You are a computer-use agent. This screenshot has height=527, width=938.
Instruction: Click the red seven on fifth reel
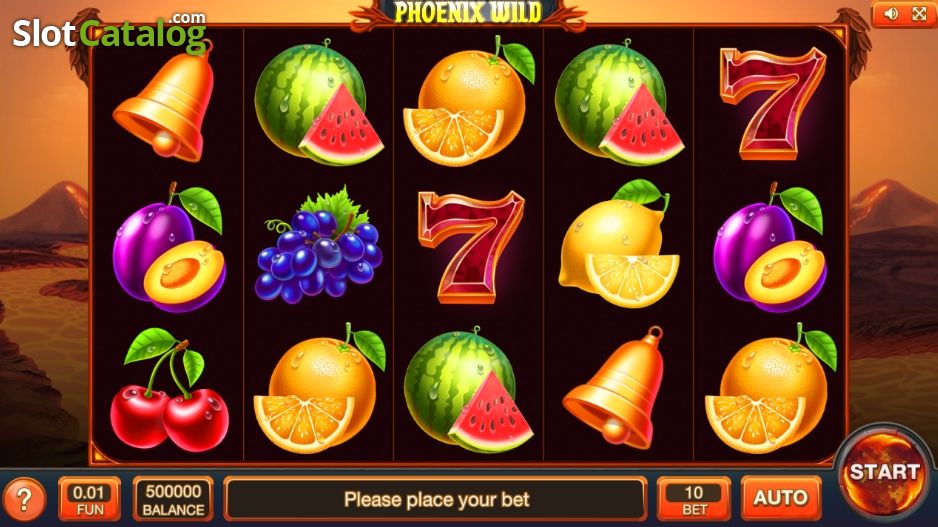coord(772,103)
